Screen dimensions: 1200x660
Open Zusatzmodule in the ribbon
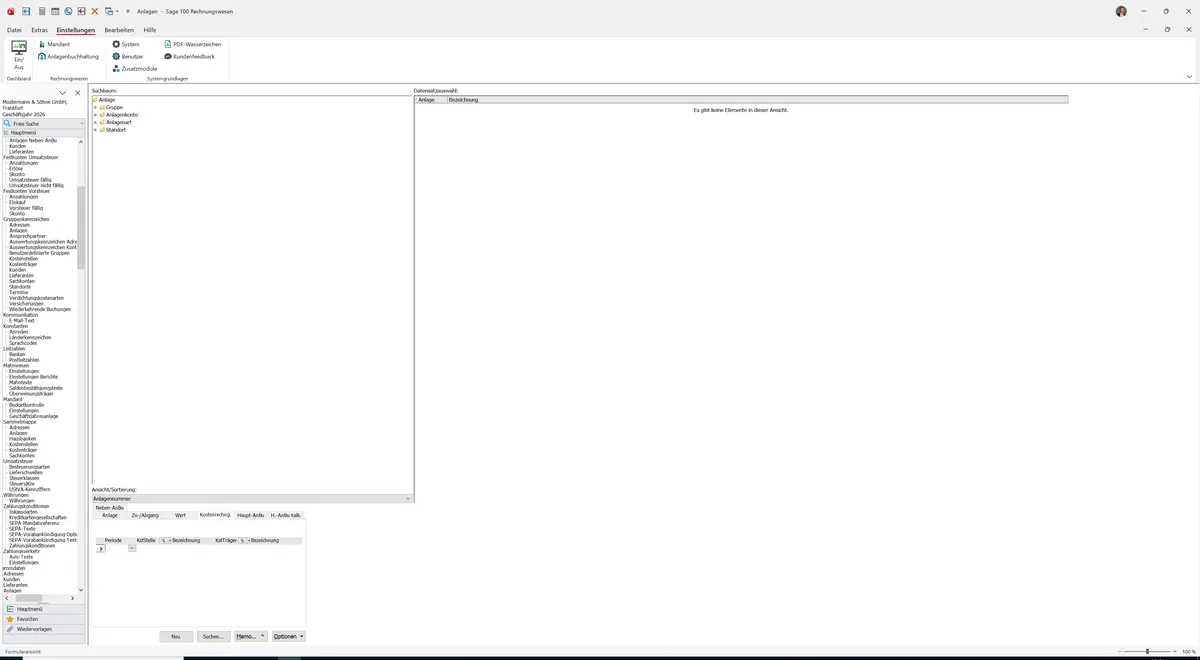point(135,68)
